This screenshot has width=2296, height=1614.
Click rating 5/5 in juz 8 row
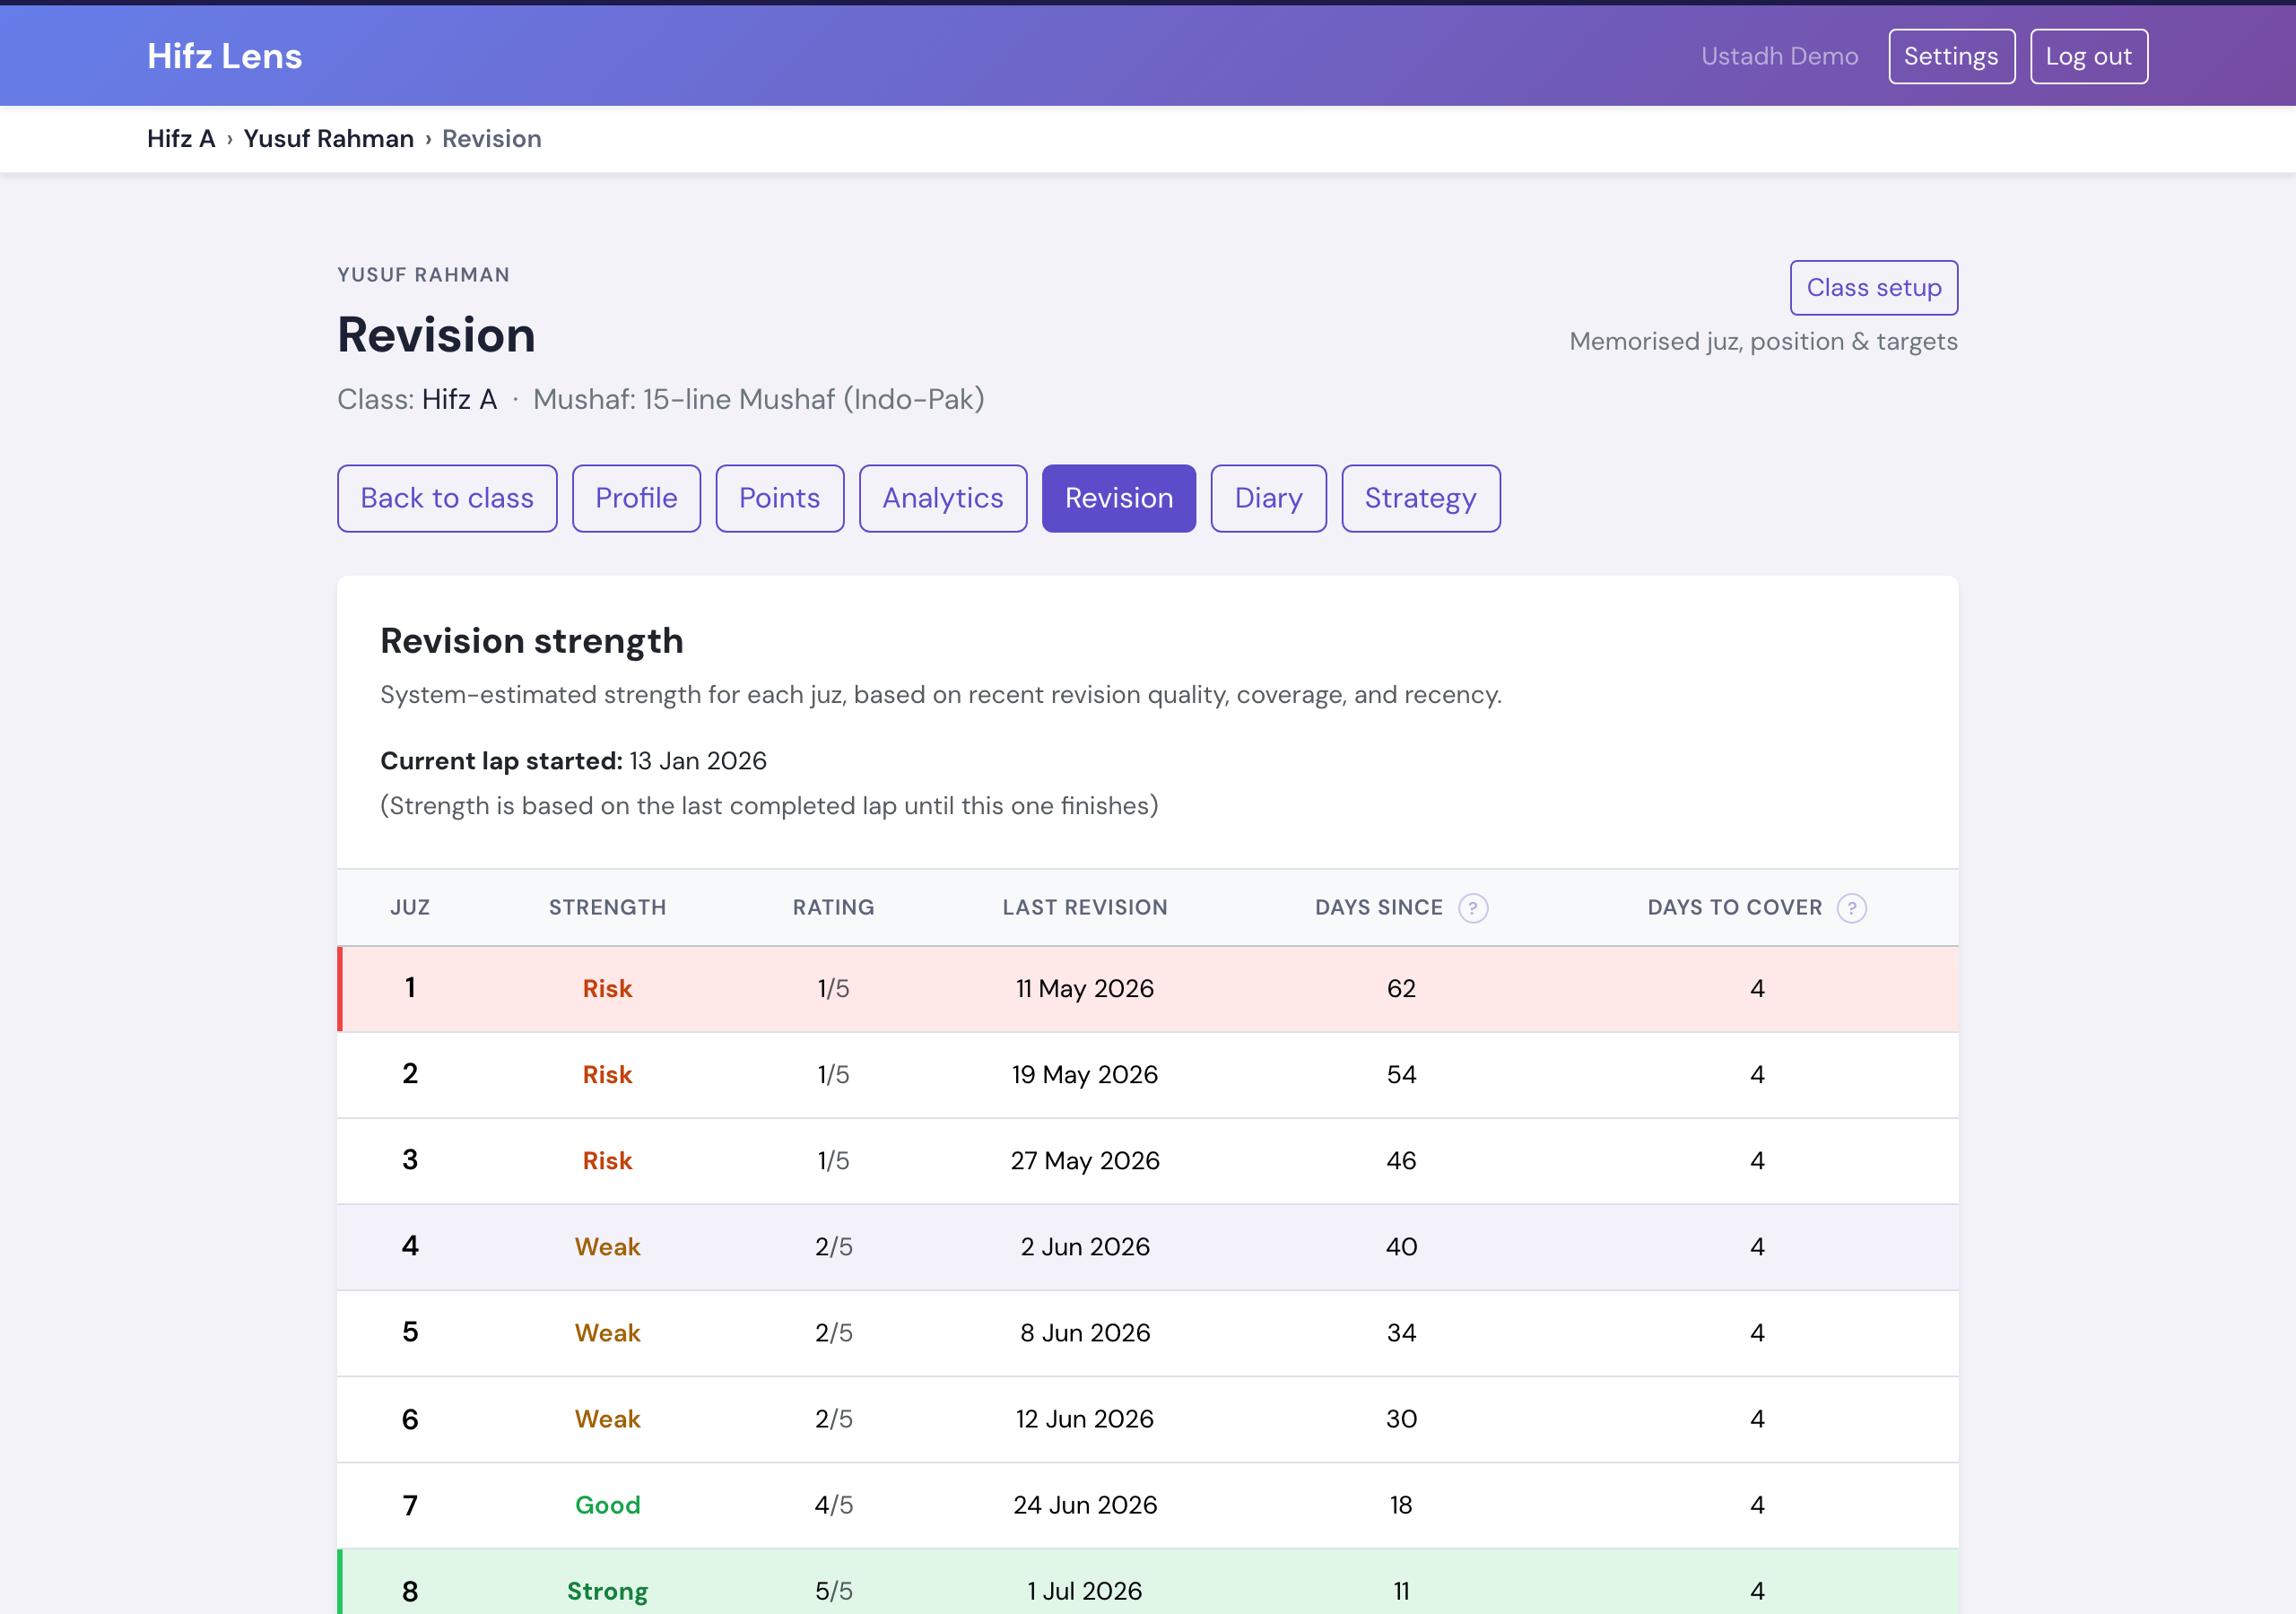833,1591
